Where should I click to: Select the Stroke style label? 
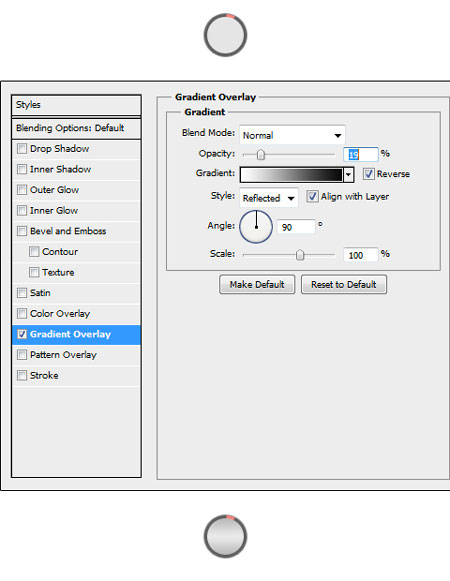pos(44,375)
